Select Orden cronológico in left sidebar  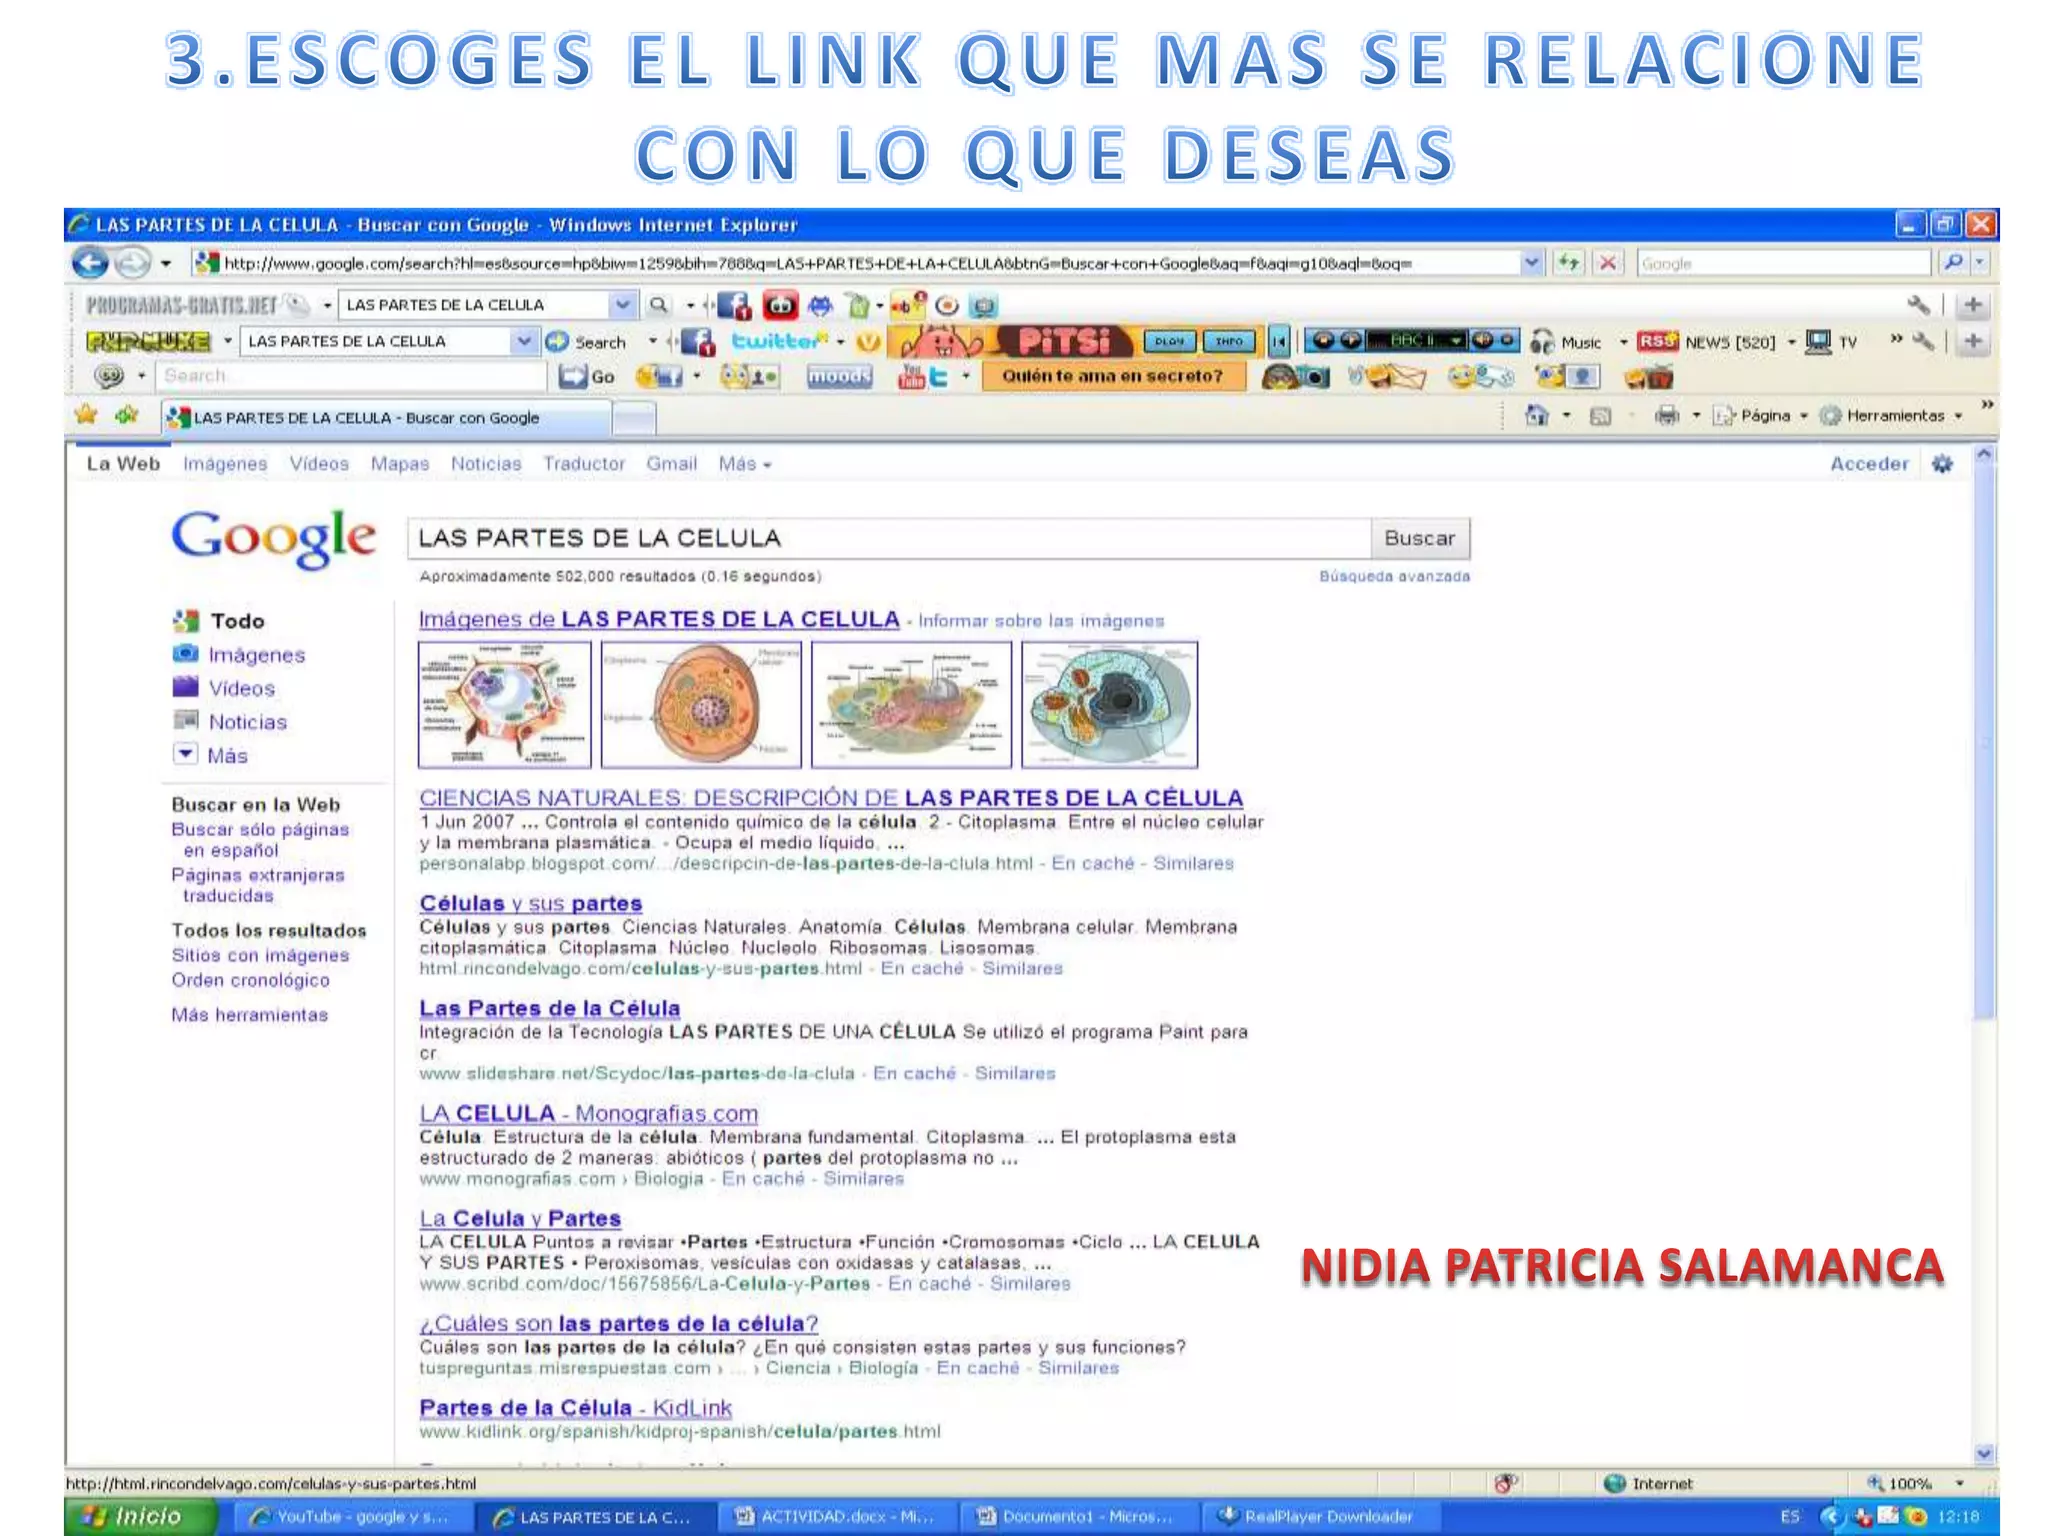click(x=250, y=980)
